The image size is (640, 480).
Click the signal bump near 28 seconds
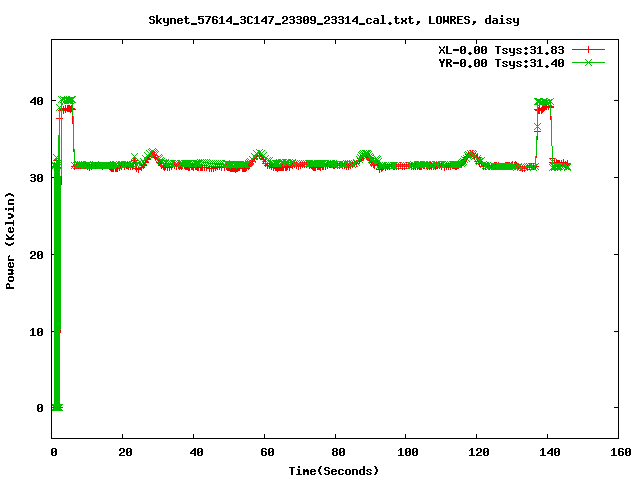(x=151, y=155)
